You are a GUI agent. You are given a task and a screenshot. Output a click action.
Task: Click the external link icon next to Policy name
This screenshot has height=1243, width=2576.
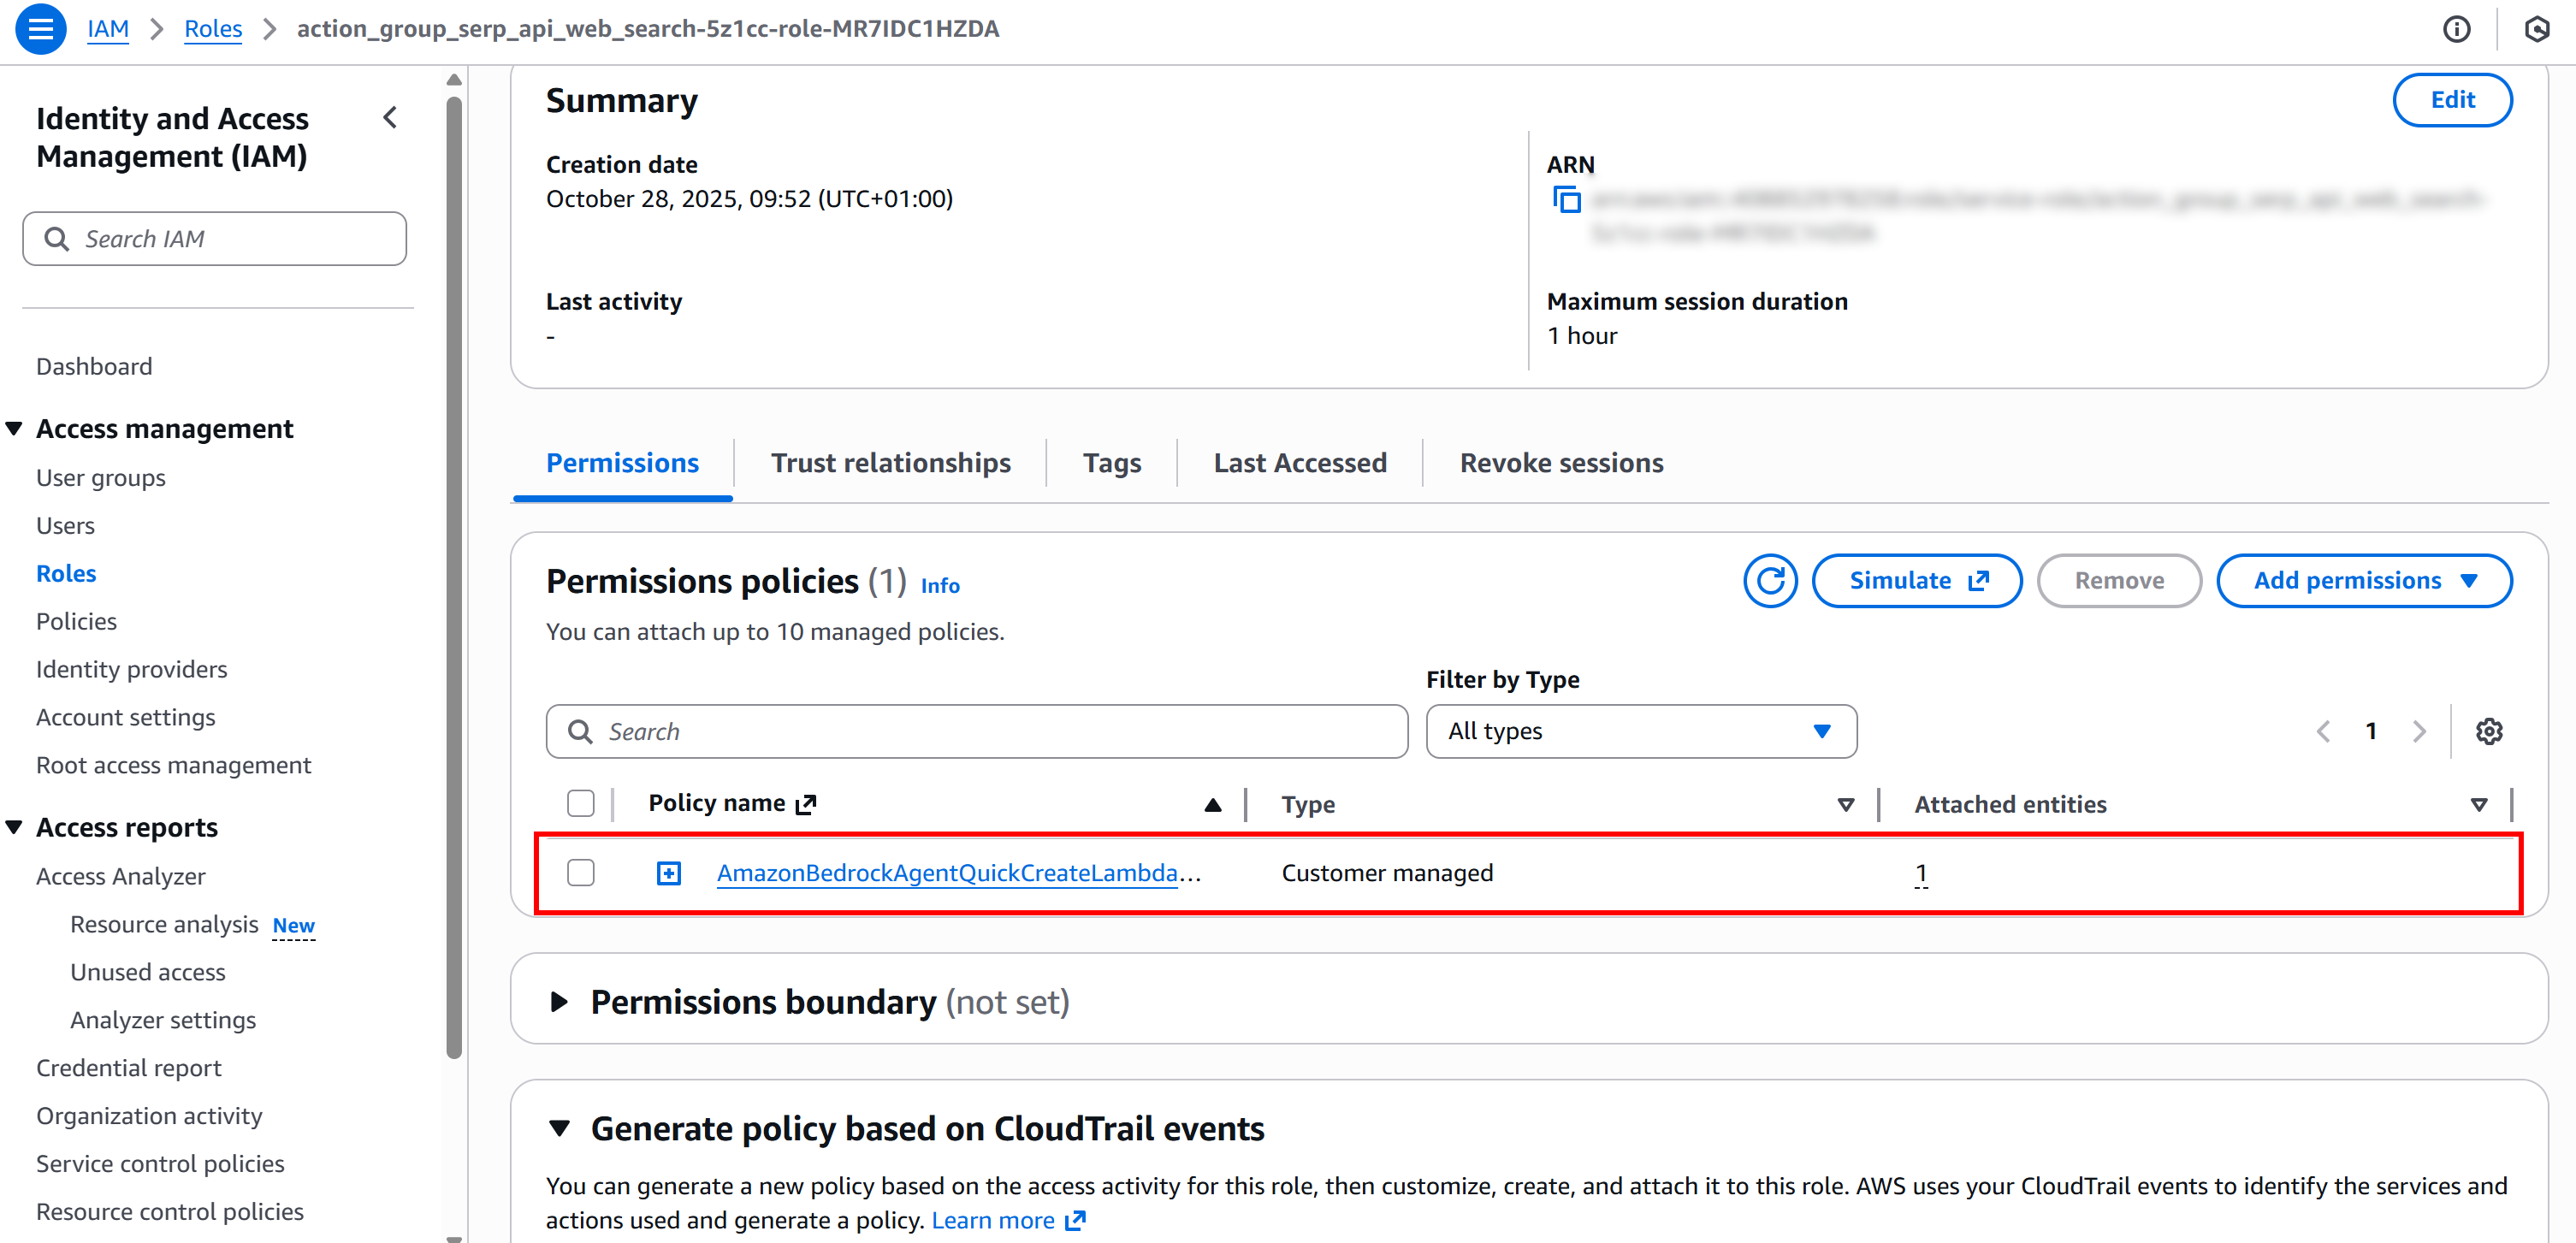coord(806,803)
